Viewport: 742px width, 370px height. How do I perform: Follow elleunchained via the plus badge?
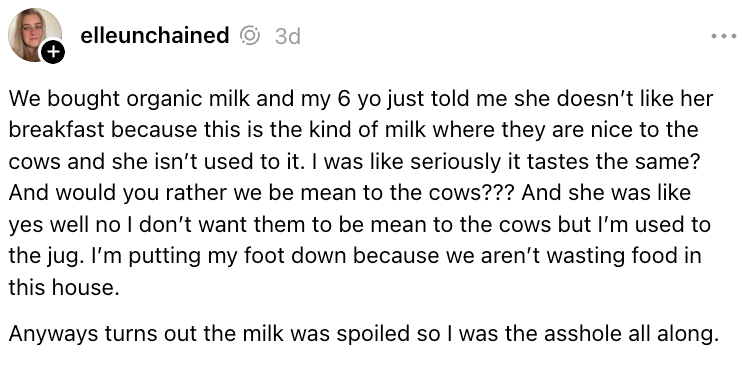[x=52, y=53]
